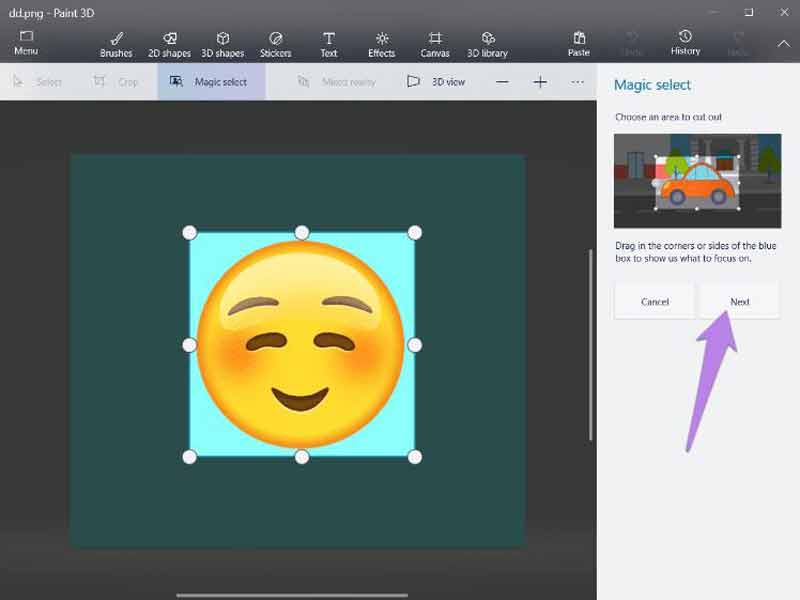
Task: Click the Next button
Action: [x=739, y=301]
